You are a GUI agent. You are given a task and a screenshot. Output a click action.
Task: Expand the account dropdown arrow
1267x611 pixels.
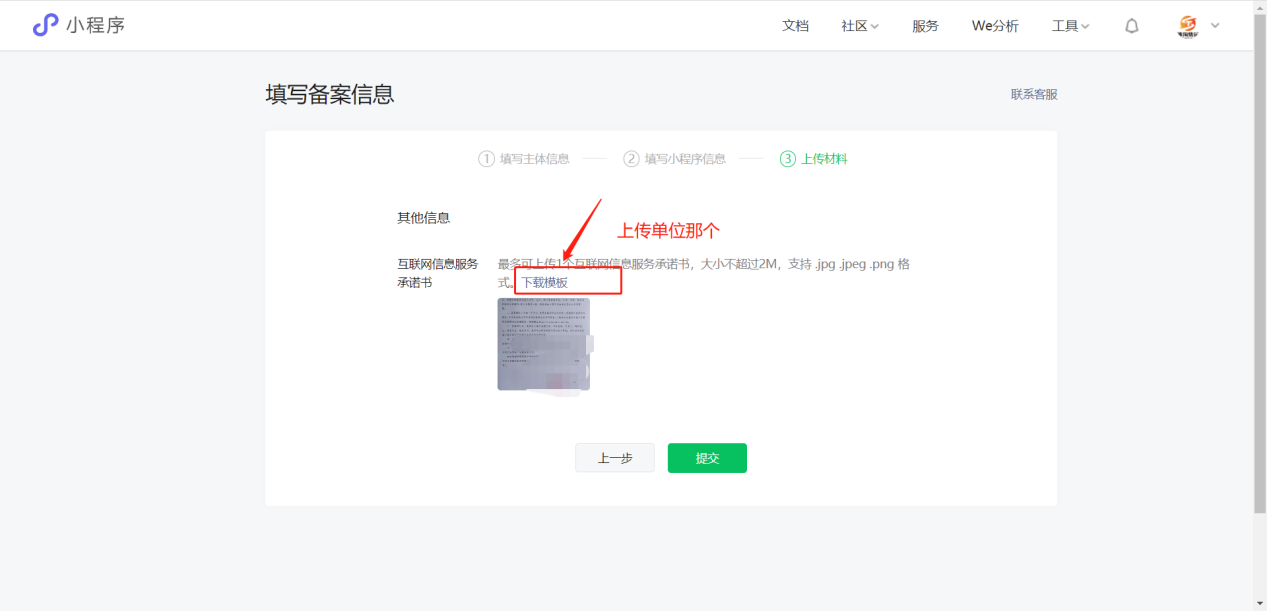[x=1215, y=26]
